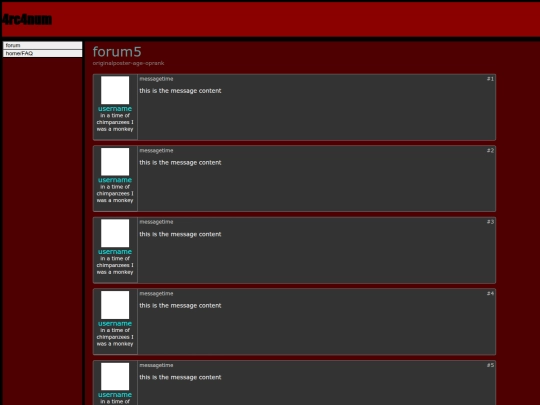This screenshot has width=540, height=405.
Task: Select the forum navigation item
Action: coord(43,45)
